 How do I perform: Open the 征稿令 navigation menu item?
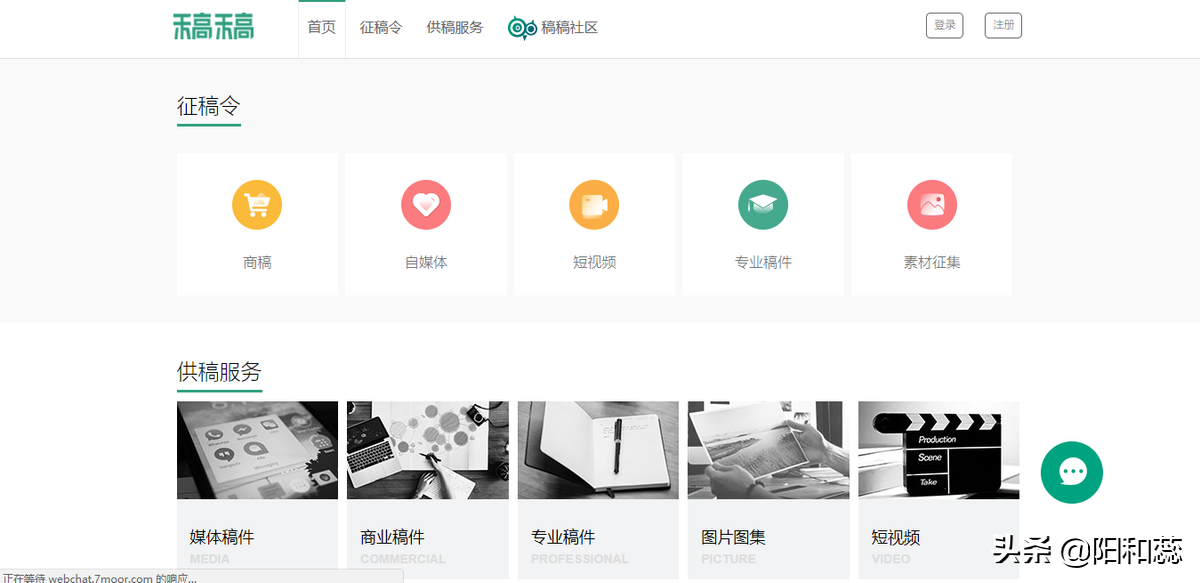click(381, 27)
